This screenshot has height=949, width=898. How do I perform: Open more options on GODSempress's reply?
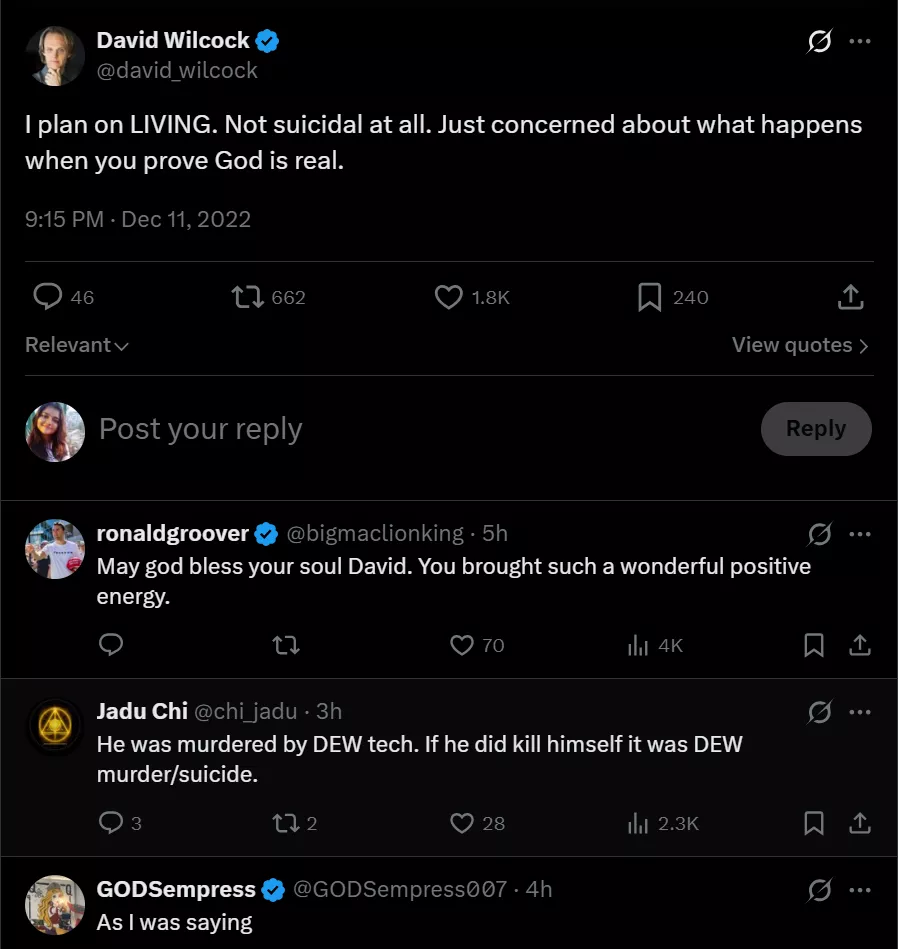tap(859, 890)
